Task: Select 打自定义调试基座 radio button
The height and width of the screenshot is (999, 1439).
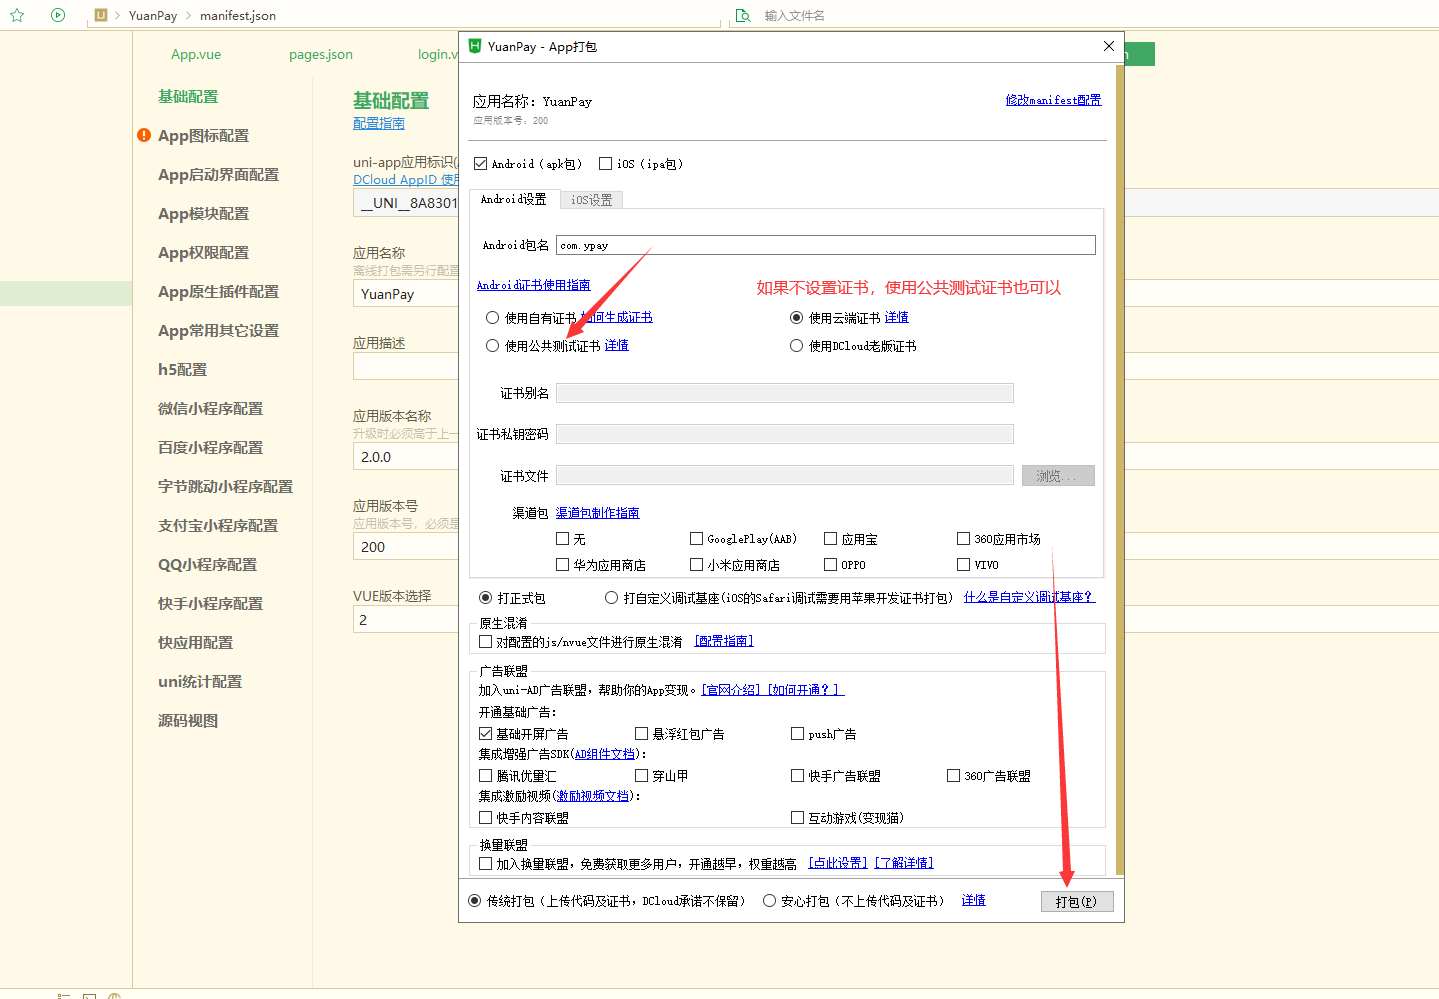Action: [611, 598]
